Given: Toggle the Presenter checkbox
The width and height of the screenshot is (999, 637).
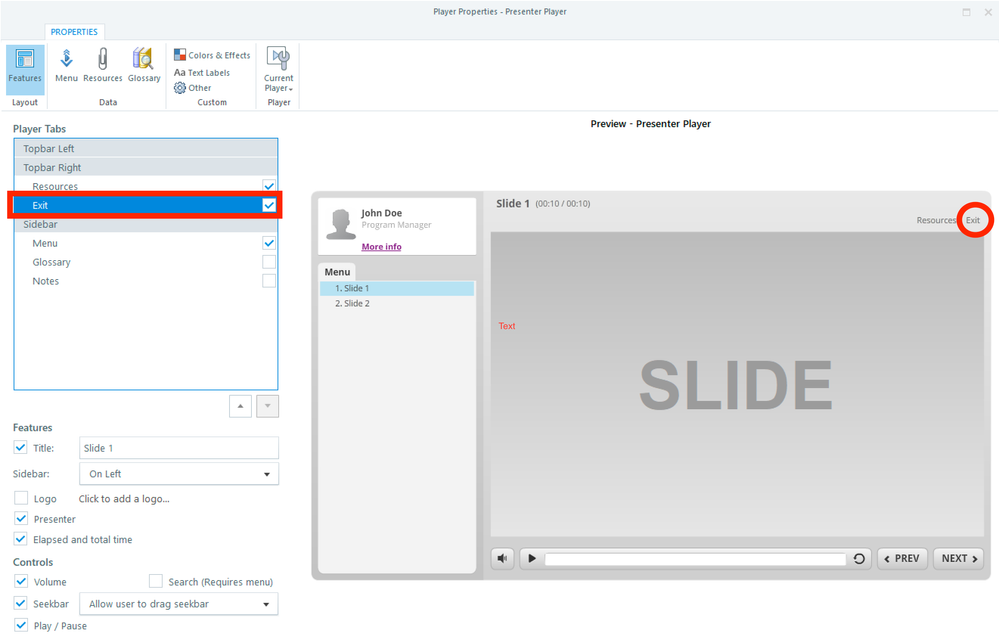Looking at the screenshot, I should click(x=21, y=519).
